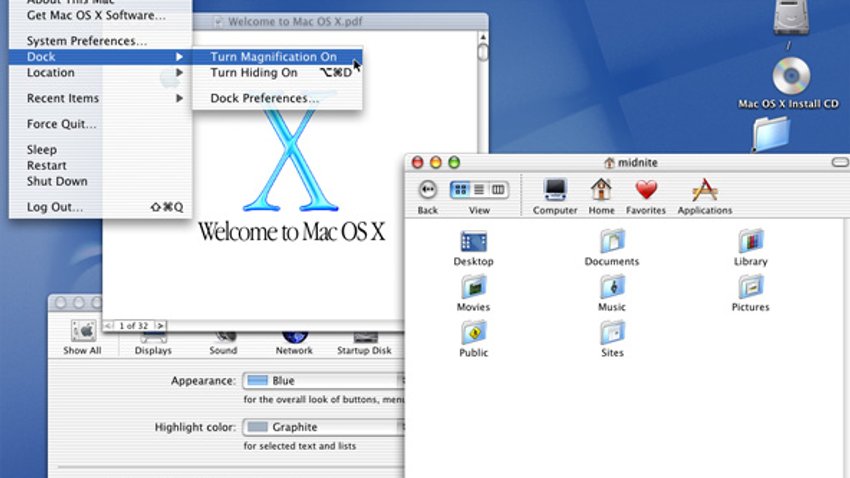Toggle the Finder toolbar pill button
Screen dimensions: 850x478
coord(840,162)
